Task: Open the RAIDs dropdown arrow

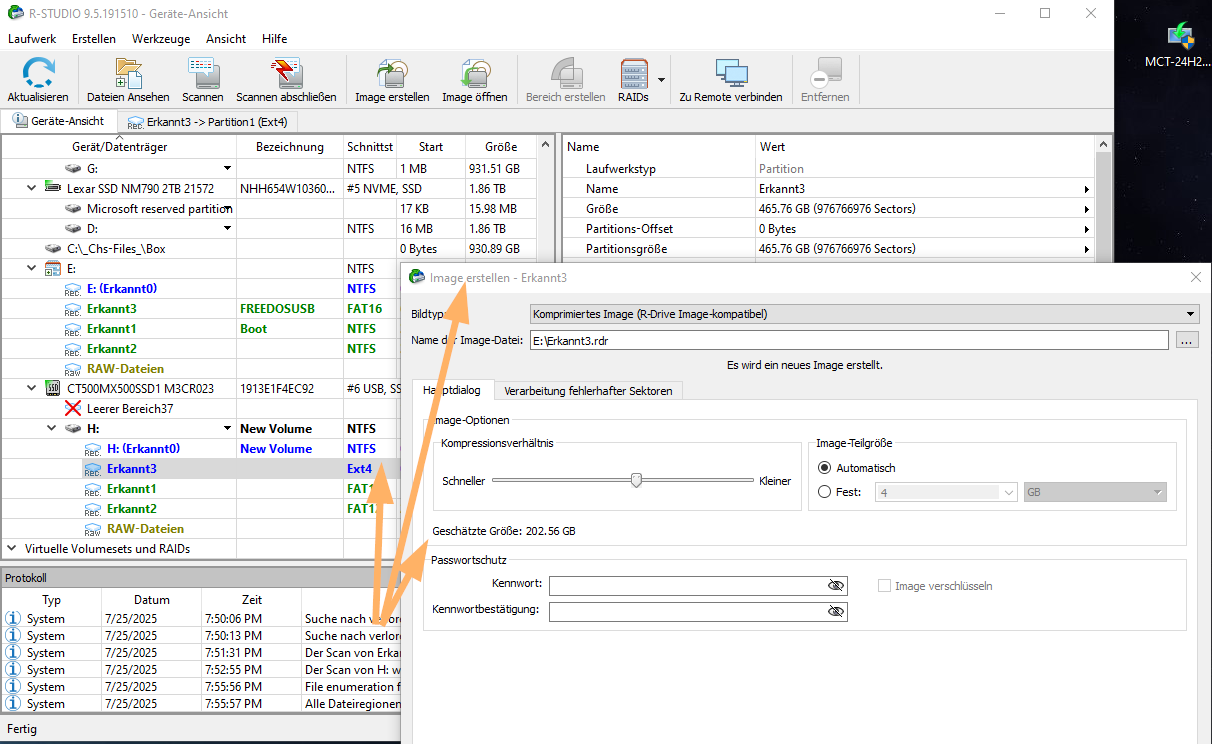Action: tap(661, 80)
